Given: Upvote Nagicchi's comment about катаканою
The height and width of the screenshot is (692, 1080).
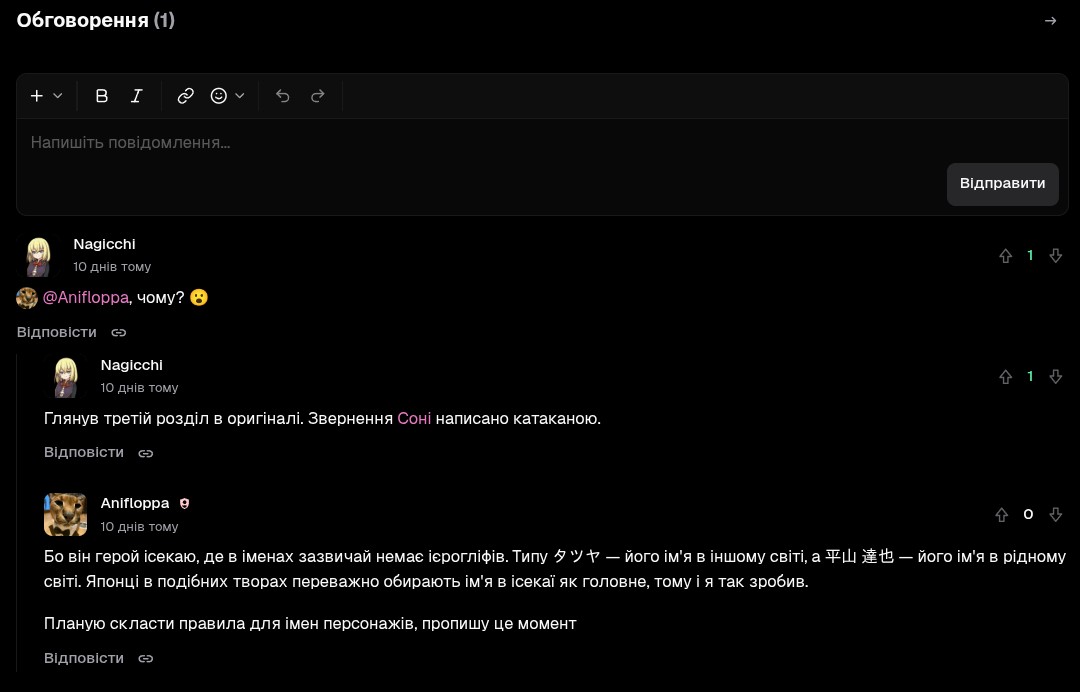Looking at the screenshot, I should tap(1006, 377).
